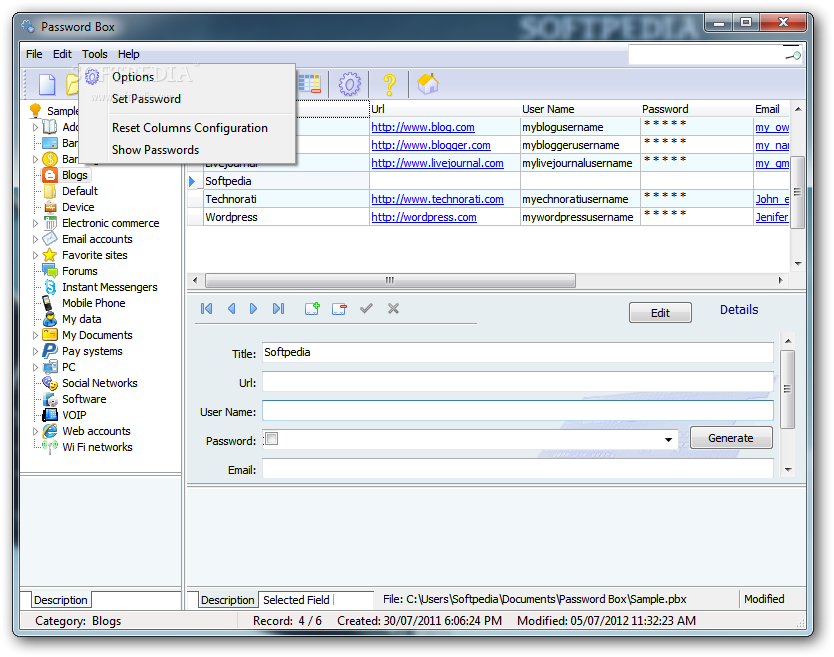Click the Favorite sites star icon
This screenshot has height=657, width=834.
49,255
